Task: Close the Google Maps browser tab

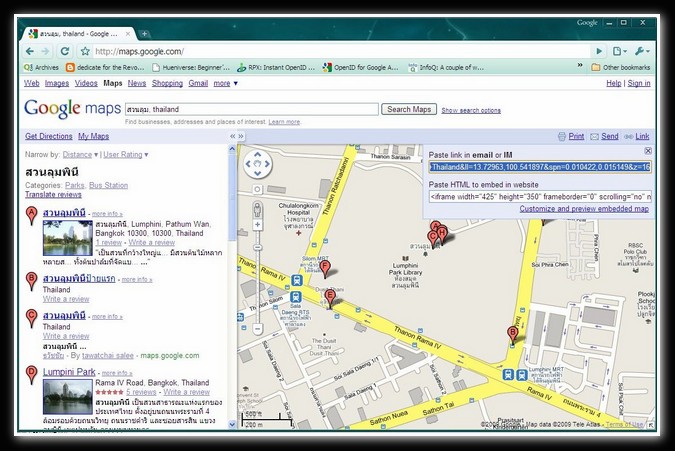Action: (x=128, y=34)
